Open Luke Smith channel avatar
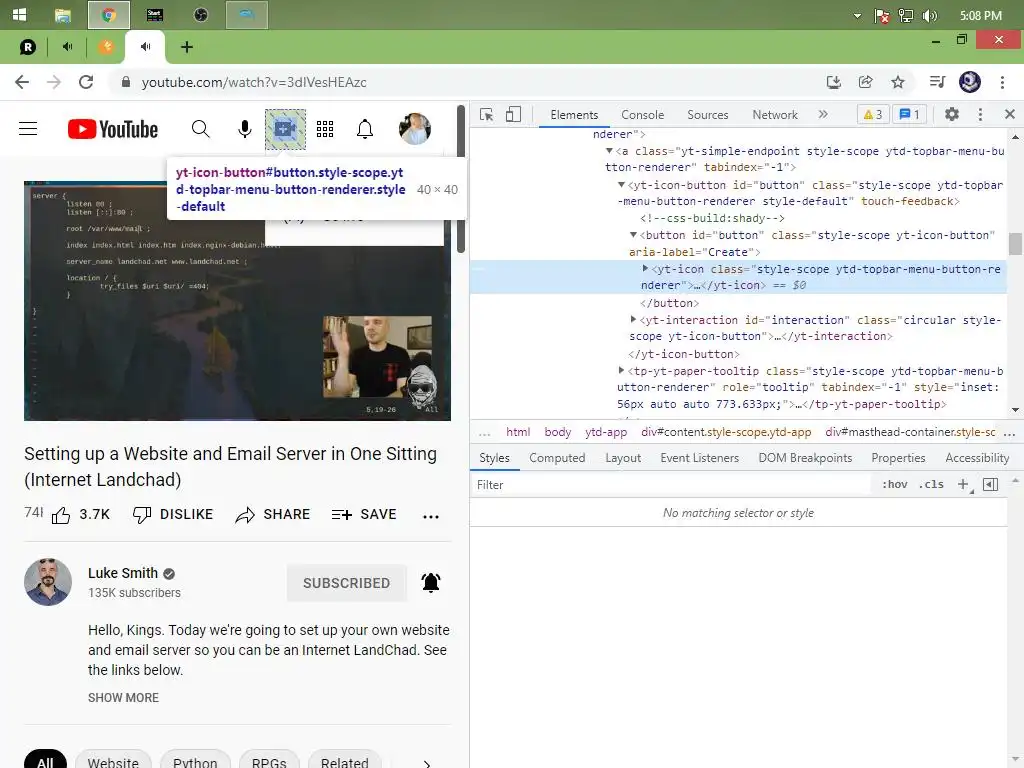The image size is (1024, 768). (48, 582)
